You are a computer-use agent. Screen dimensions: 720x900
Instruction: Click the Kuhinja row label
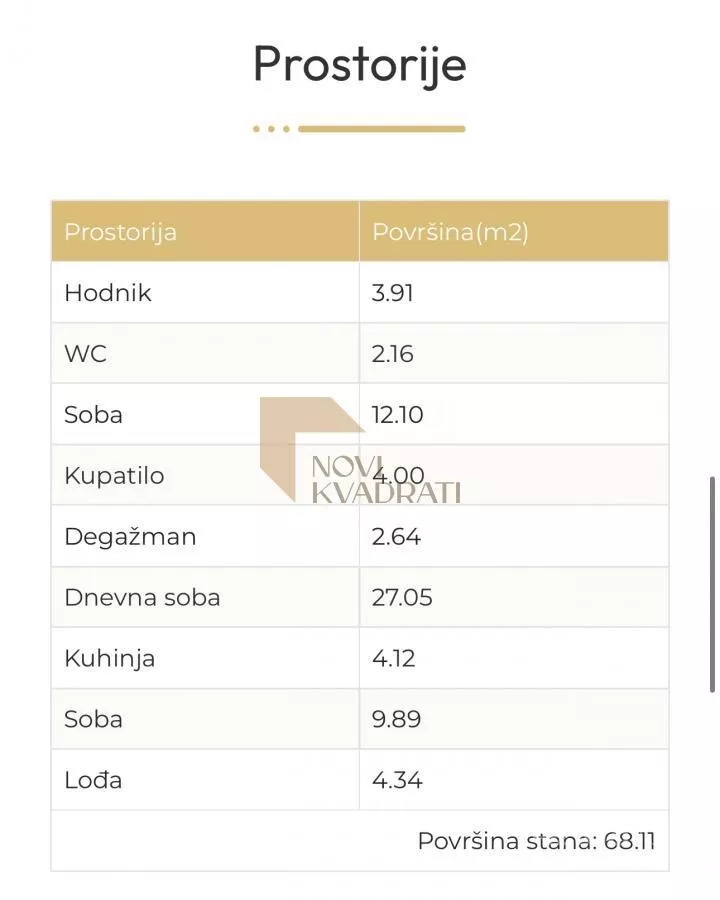(x=110, y=658)
